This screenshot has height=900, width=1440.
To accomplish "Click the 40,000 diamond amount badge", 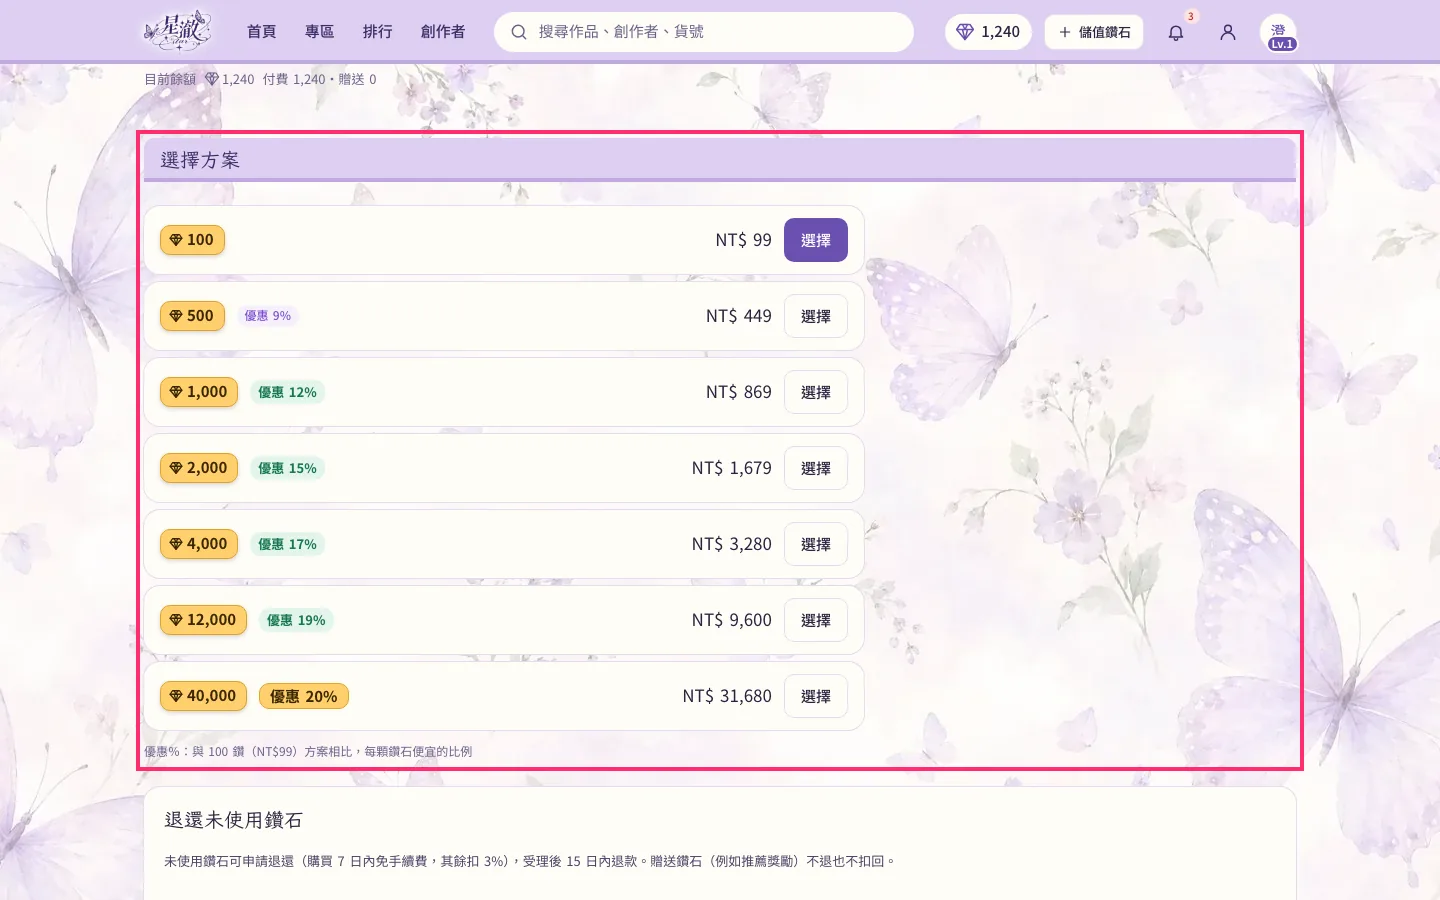I will pos(203,696).
